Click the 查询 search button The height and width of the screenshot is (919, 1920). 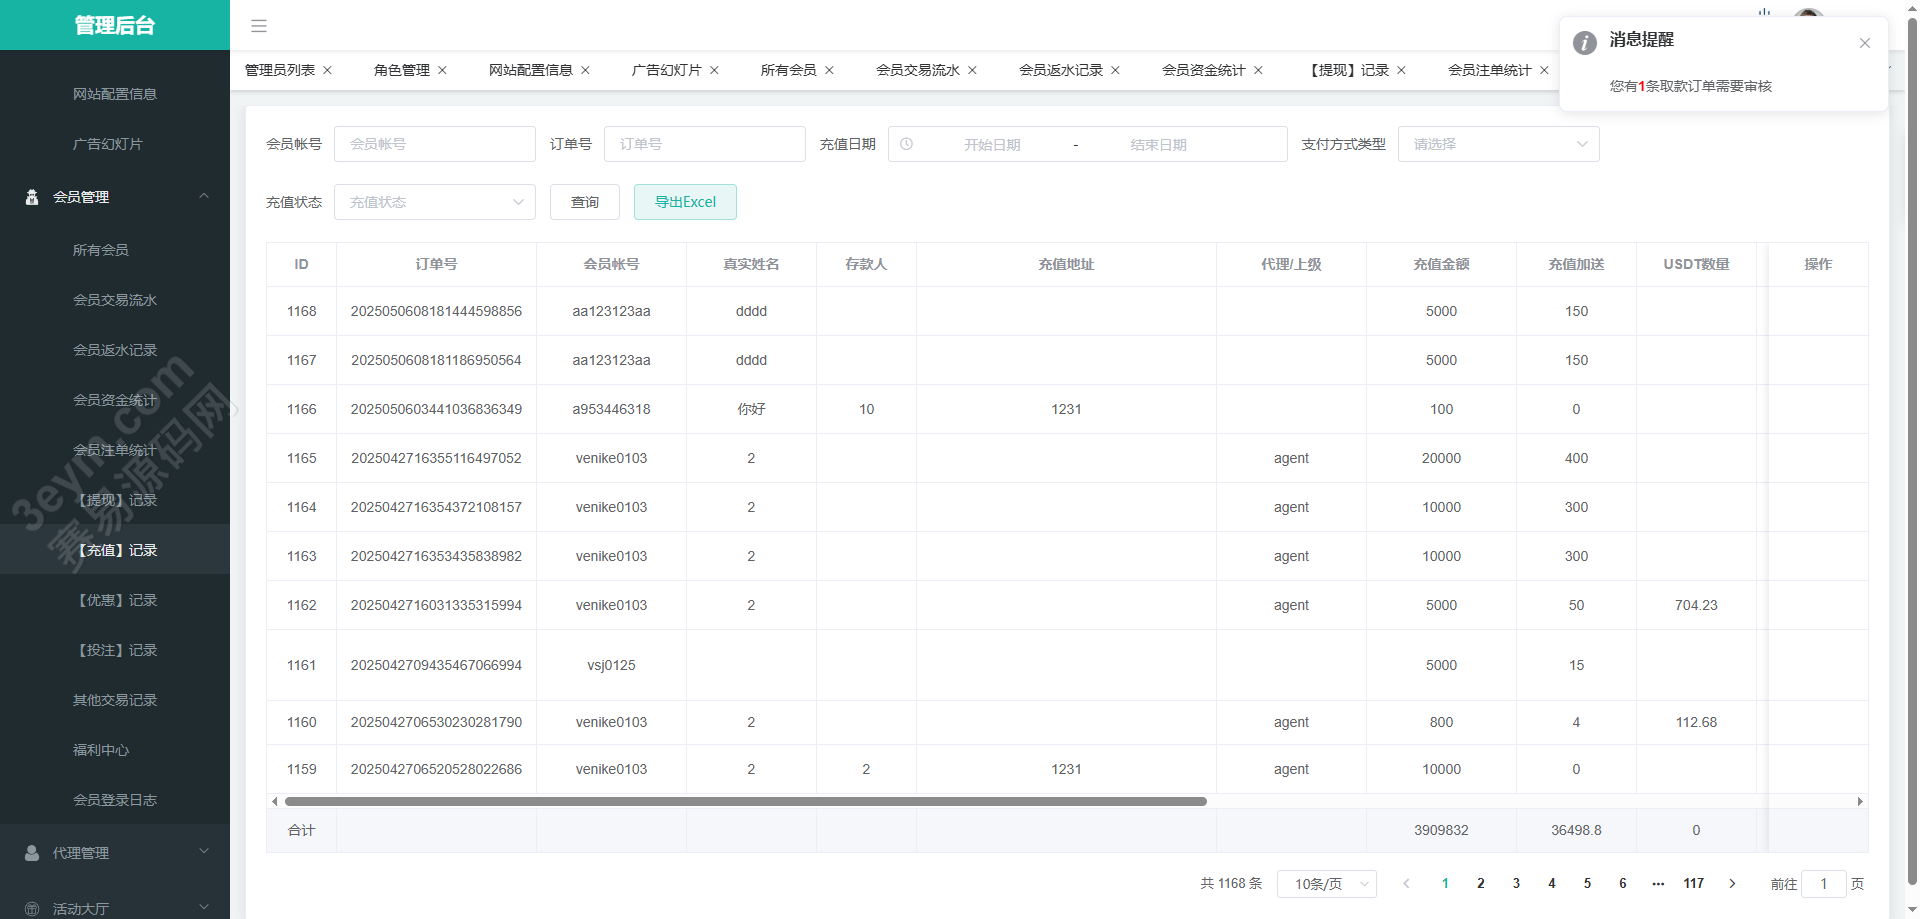tap(585, 202)
